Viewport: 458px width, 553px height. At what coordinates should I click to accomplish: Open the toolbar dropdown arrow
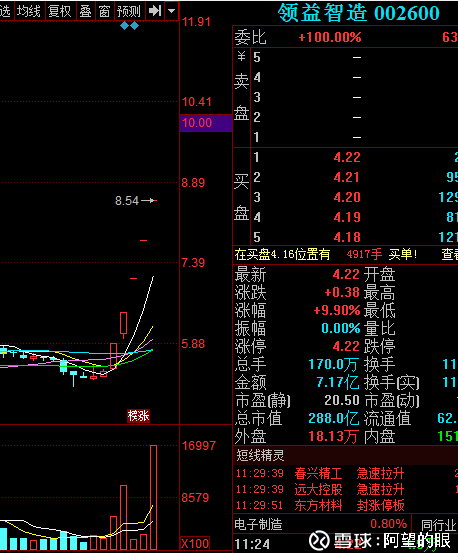(172, 11)
